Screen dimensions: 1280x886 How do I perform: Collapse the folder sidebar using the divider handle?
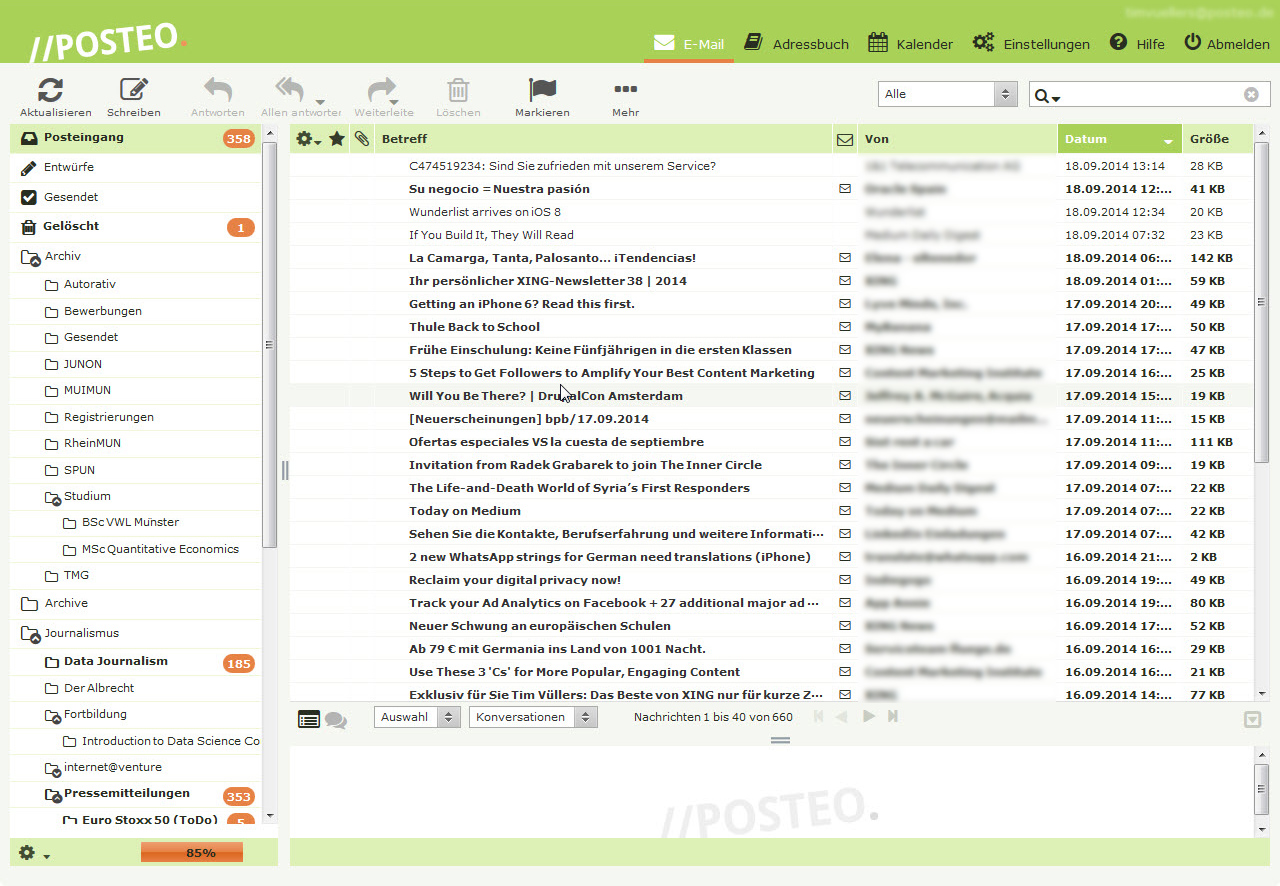pyautogui.click(x=284, y=469)
